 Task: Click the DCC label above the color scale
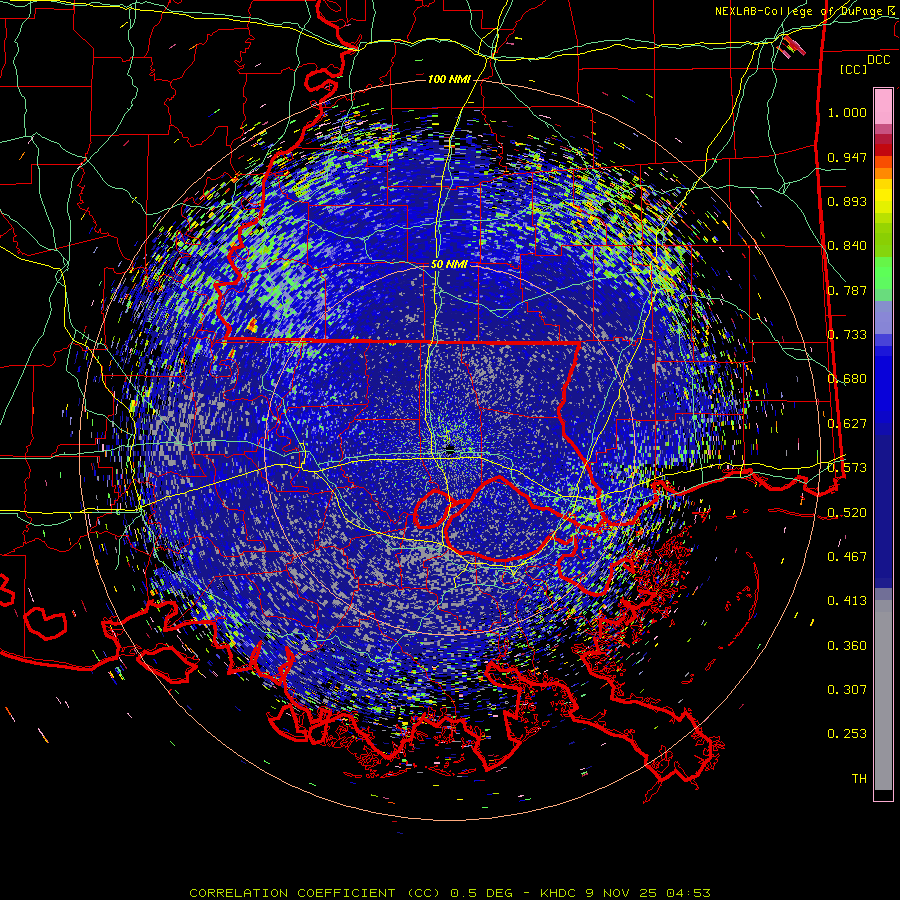click(x=878, y=60)
